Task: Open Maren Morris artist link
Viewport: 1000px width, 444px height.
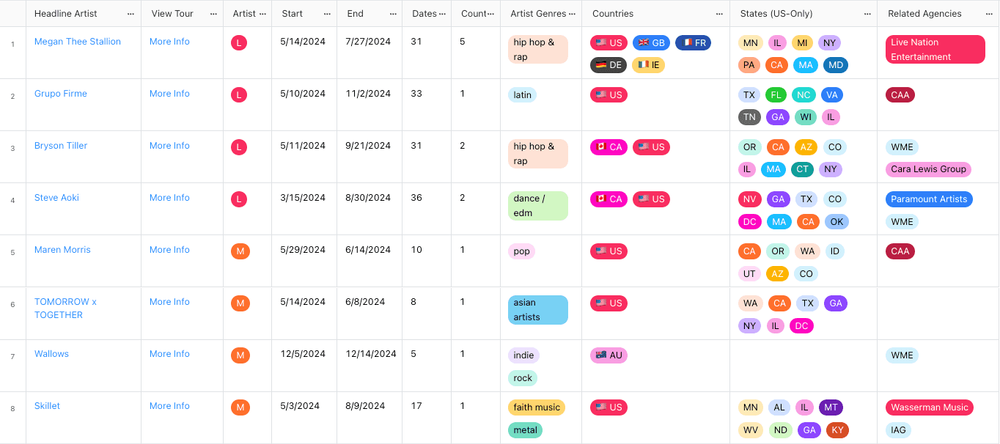Action: [62, 249]
